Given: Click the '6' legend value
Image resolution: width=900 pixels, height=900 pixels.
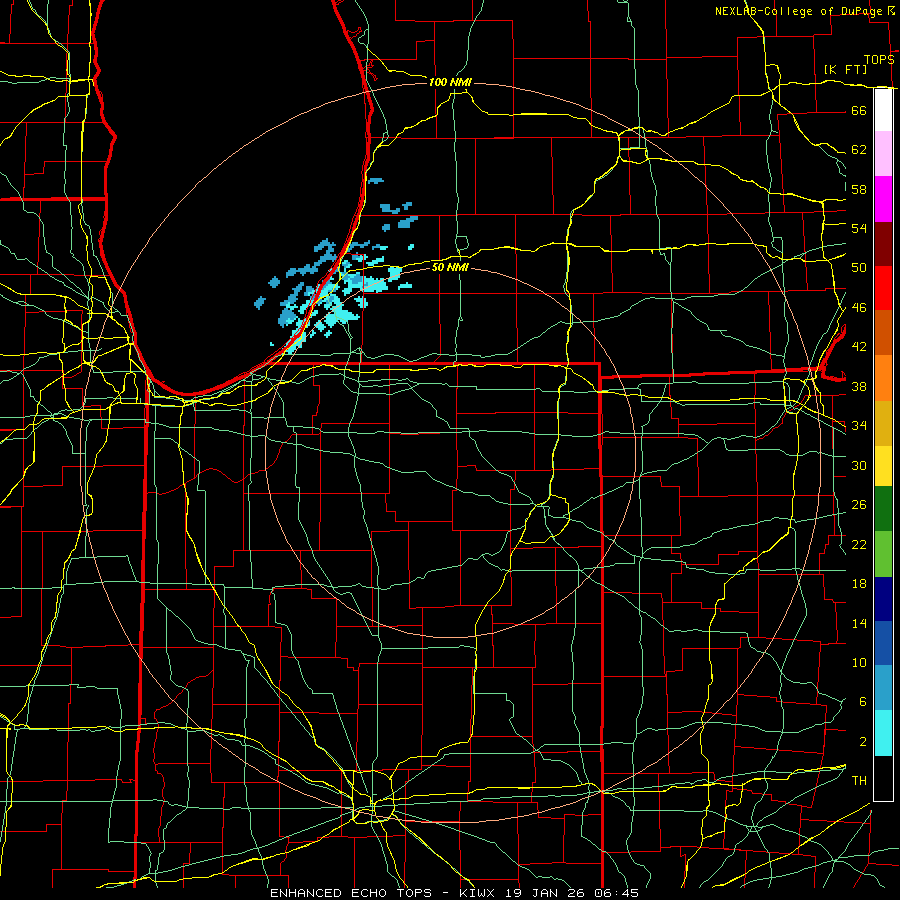Looking at the screenshot, I should 863,702.
